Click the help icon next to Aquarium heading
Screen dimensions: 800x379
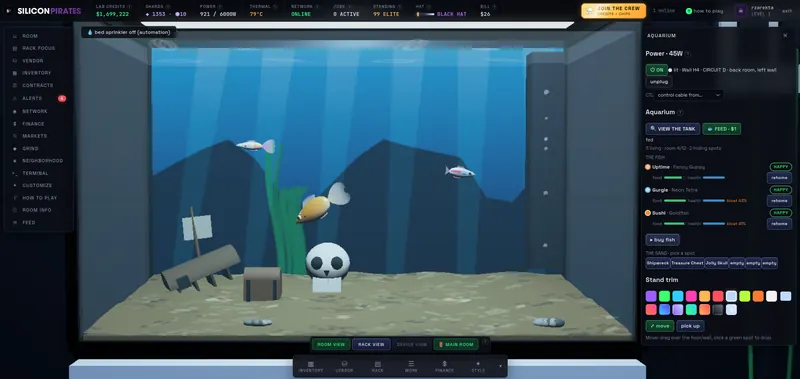[680, 112]
